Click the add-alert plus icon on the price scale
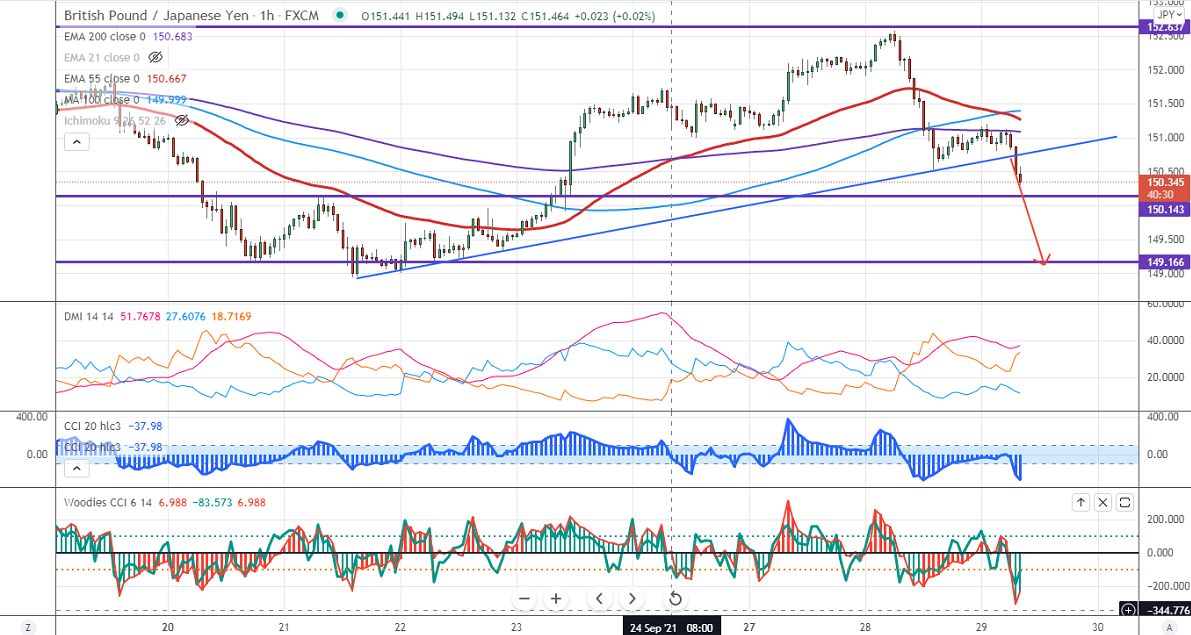This screenshot has width=1191, height=635. pos(1128,609)
